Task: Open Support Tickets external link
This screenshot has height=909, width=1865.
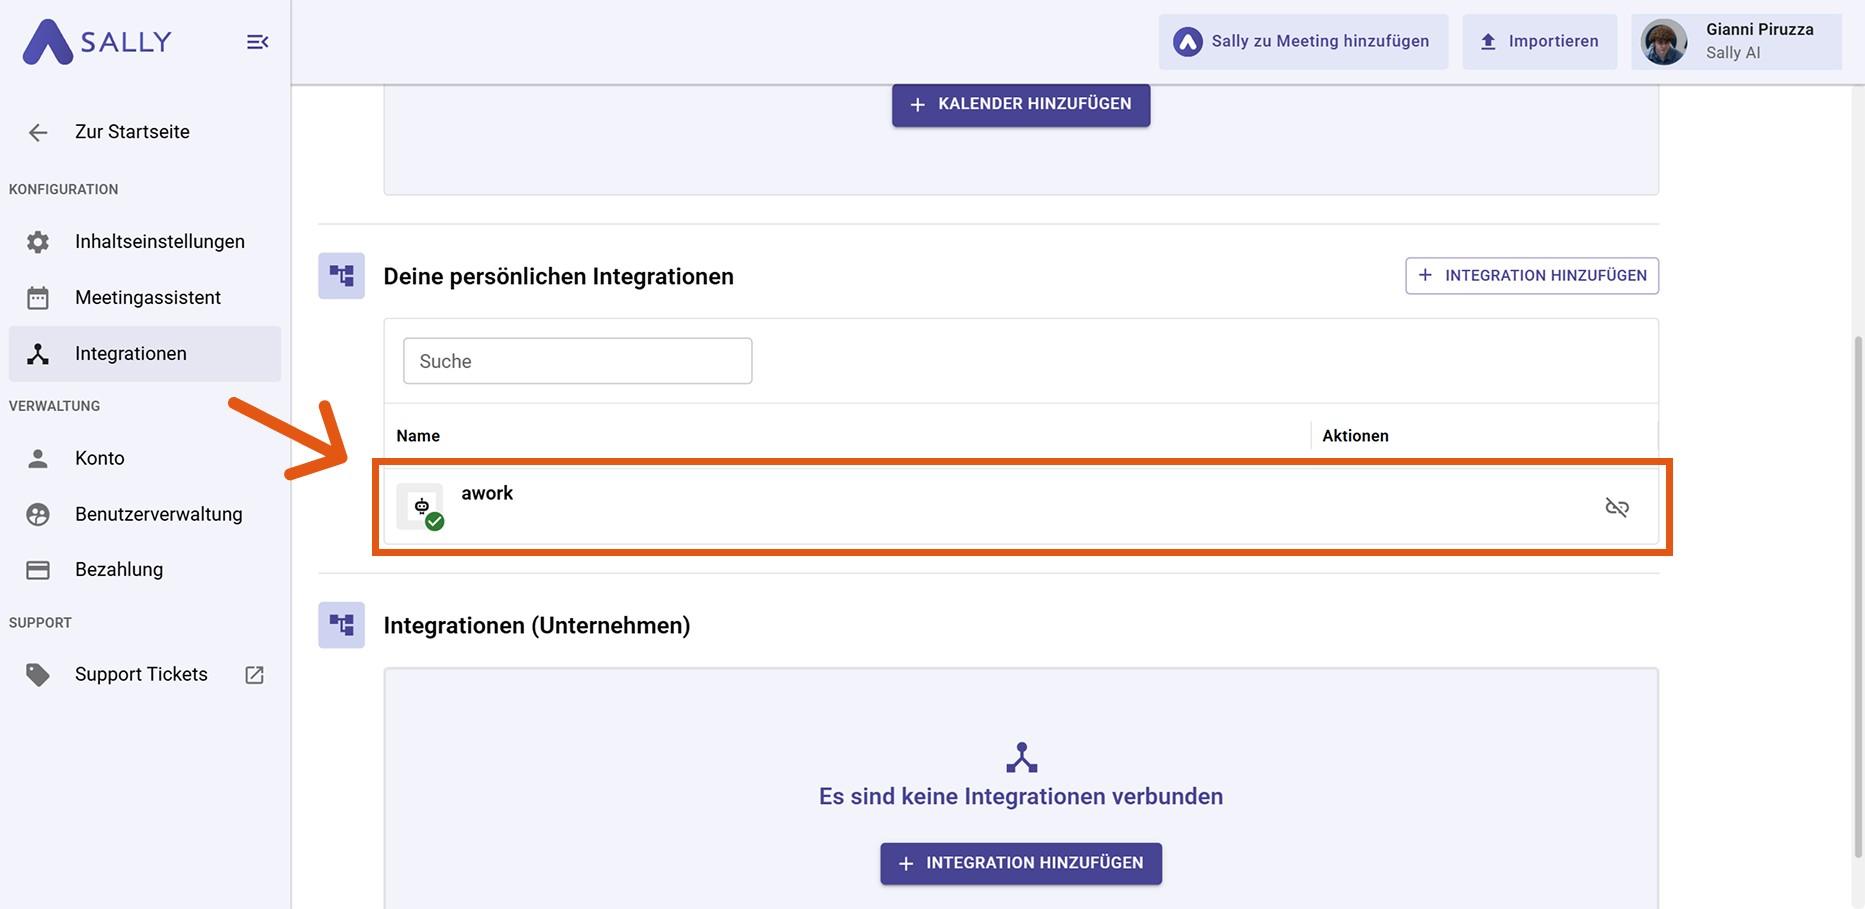Action: point(141,674)
